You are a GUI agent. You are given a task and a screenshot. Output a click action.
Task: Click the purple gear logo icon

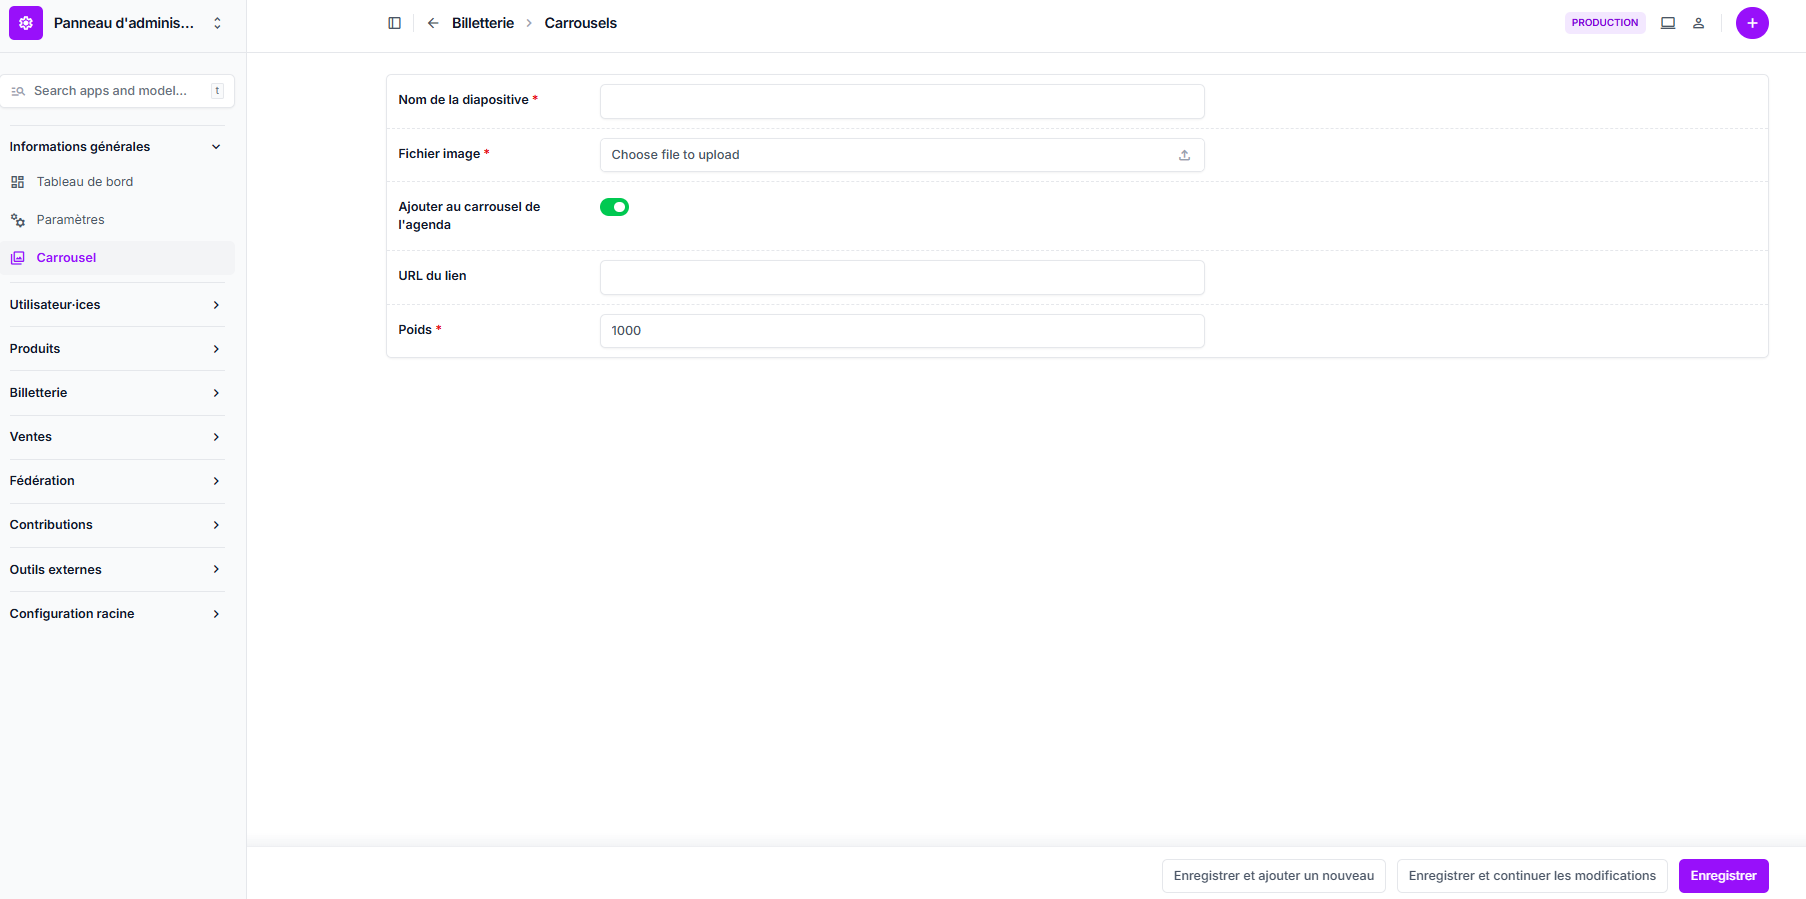pyautogui.click(x=26, y=23)
